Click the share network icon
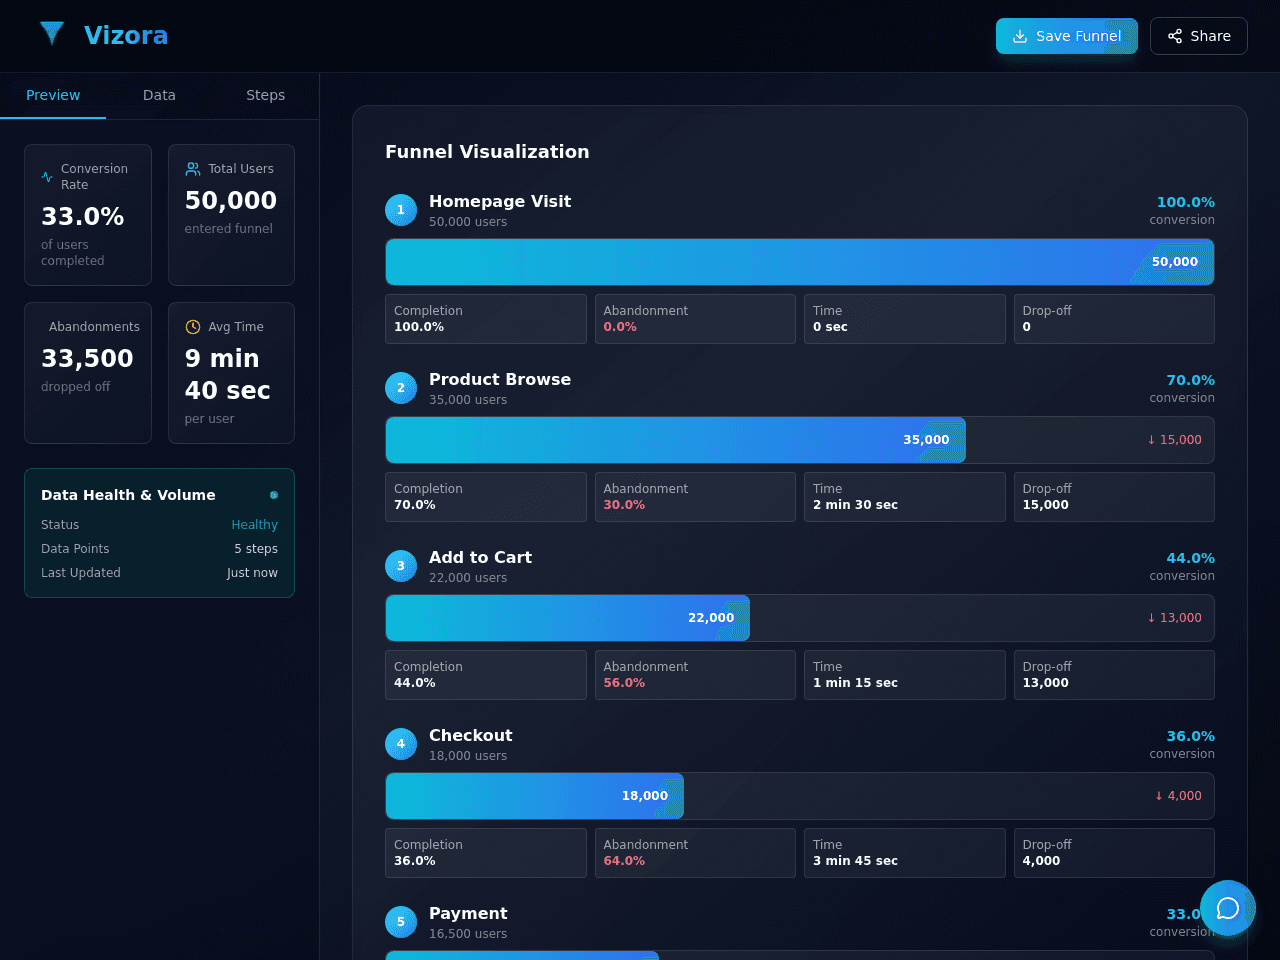1280x960 pixels. coord(1175,36)
